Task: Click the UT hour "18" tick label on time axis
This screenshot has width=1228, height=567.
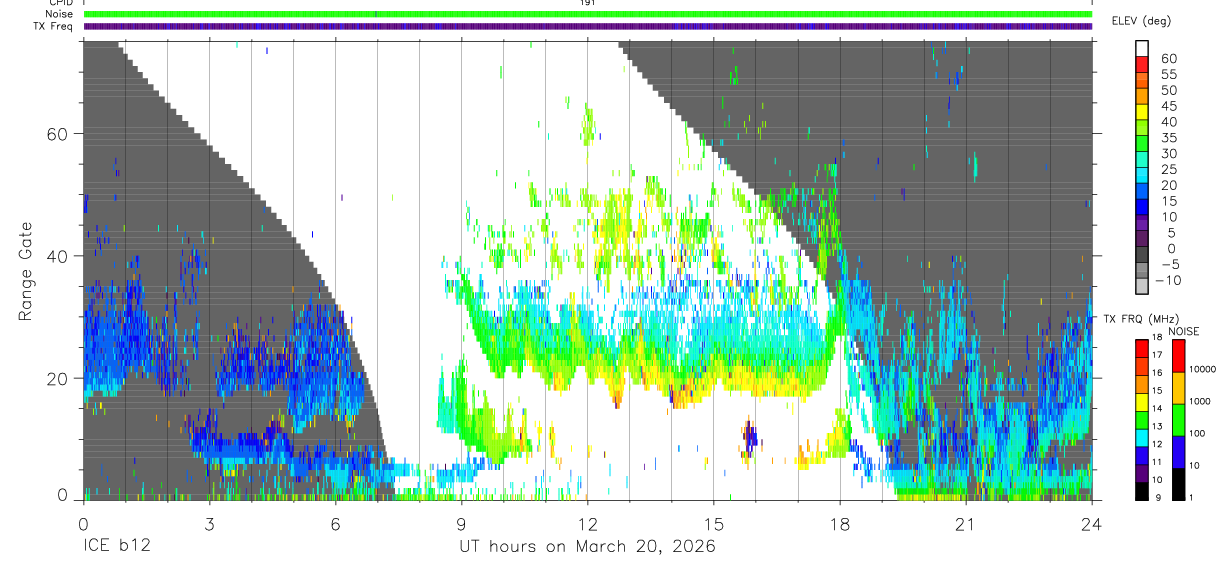Action: coord(839,523)
